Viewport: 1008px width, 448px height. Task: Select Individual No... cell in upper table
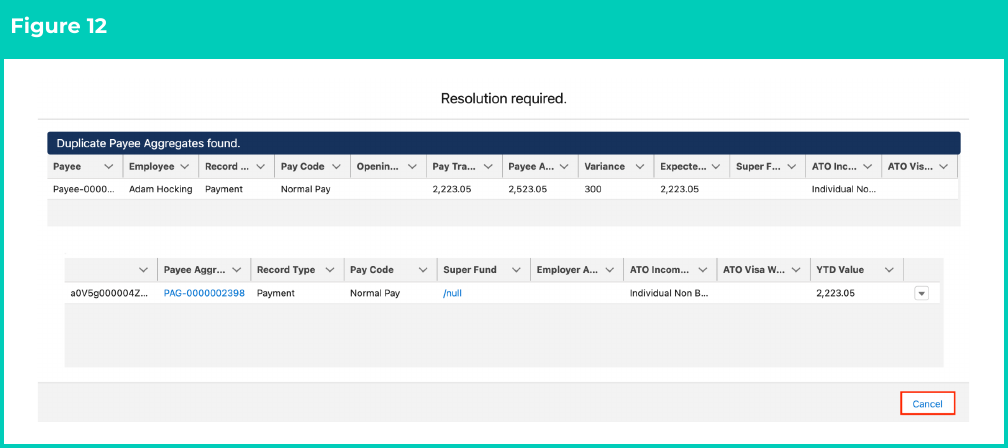coord(843,190)
